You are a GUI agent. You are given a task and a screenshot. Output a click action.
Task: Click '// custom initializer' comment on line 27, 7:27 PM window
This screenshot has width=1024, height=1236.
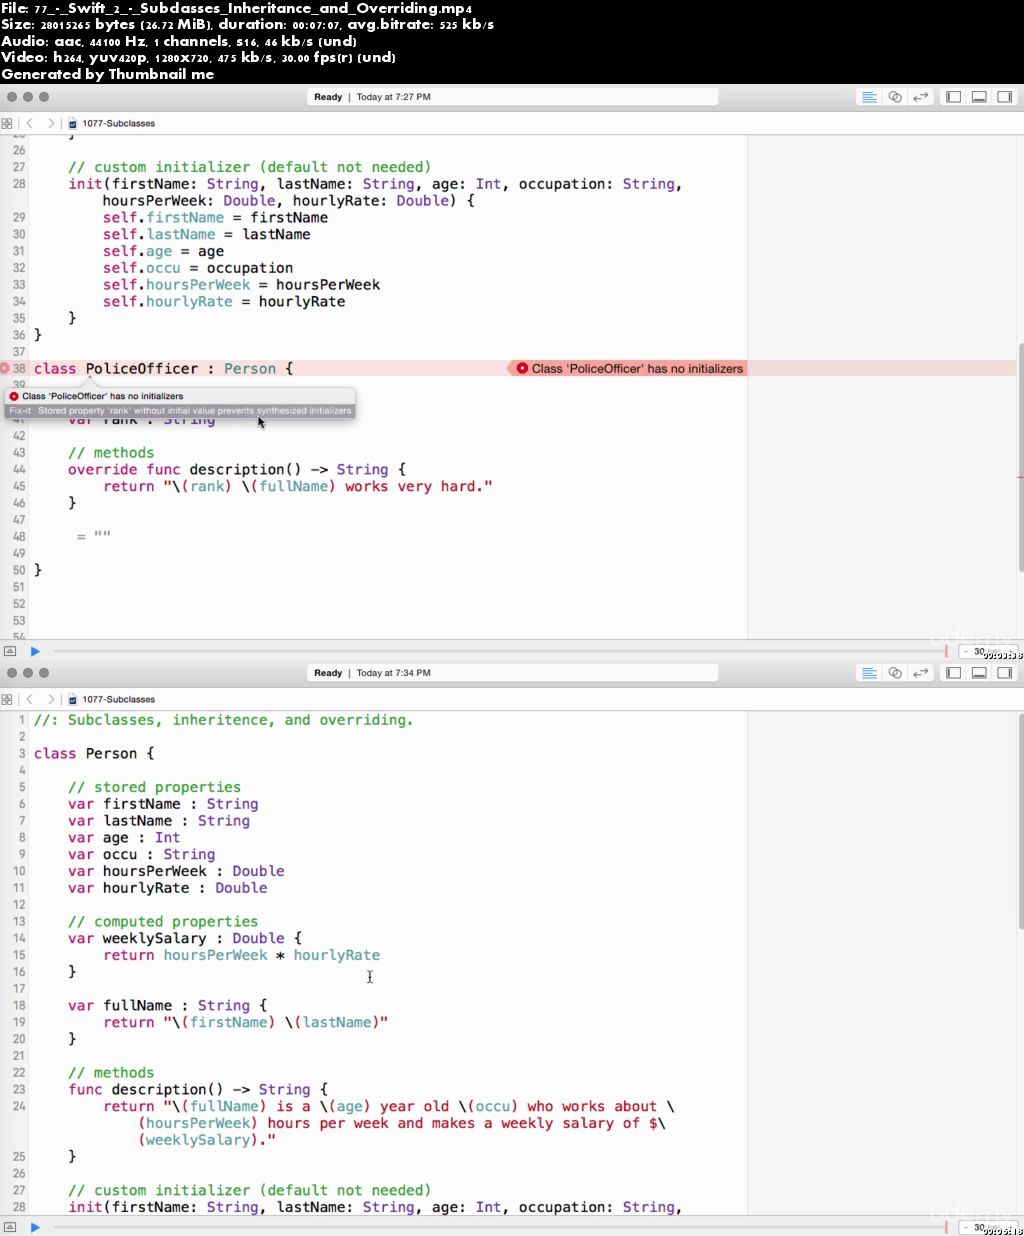249,167
